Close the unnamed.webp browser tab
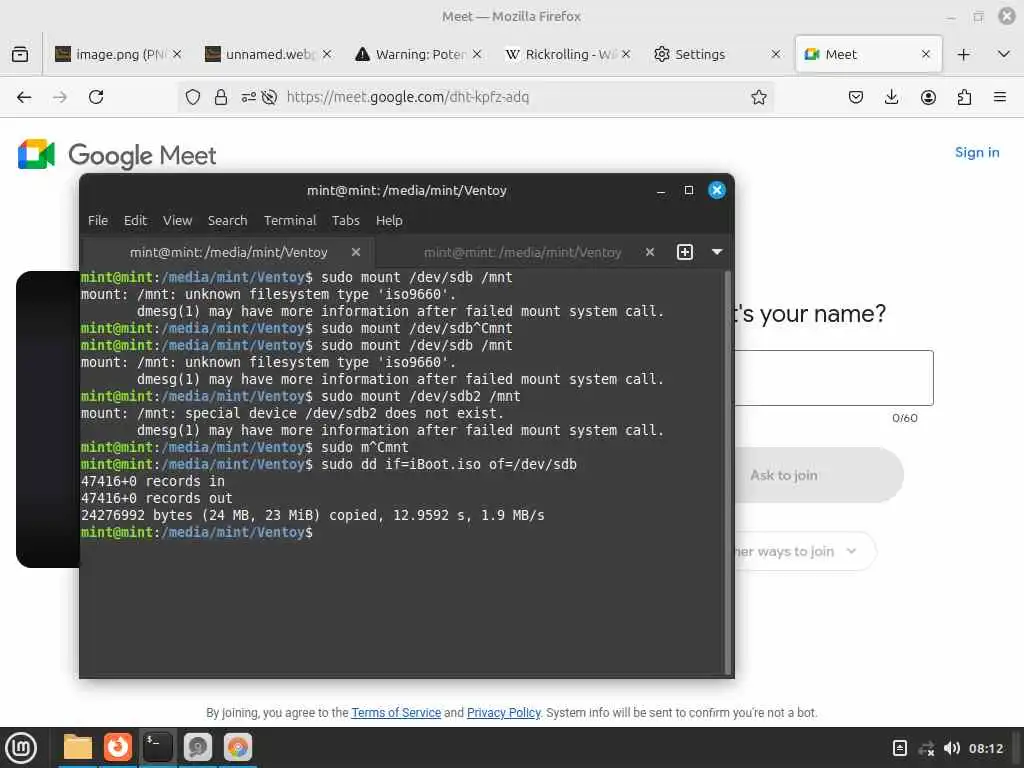 click(x=327, y=54)
